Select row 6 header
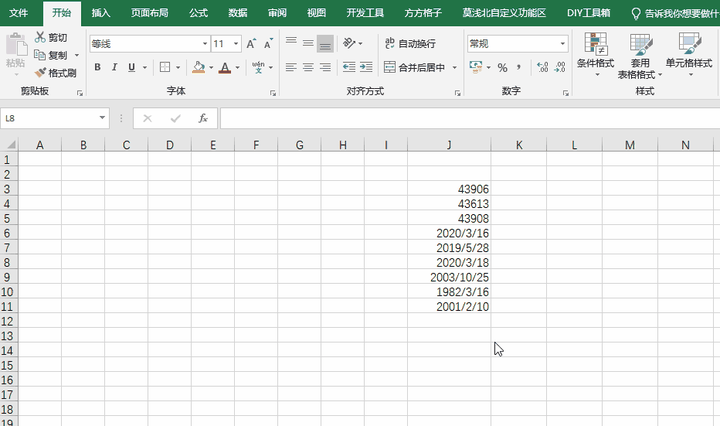Viewport: 720px width, 426px height. (7, 233)
